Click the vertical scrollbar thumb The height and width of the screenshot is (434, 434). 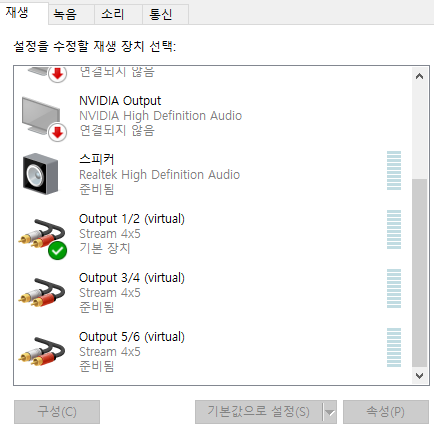pyautogui.click(x=419, y=273)
